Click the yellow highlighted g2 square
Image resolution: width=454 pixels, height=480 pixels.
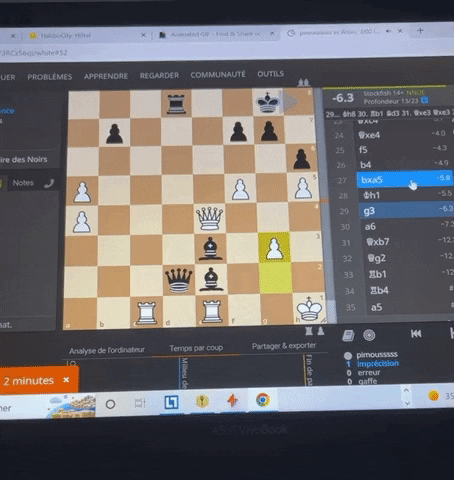coord(276,278)
